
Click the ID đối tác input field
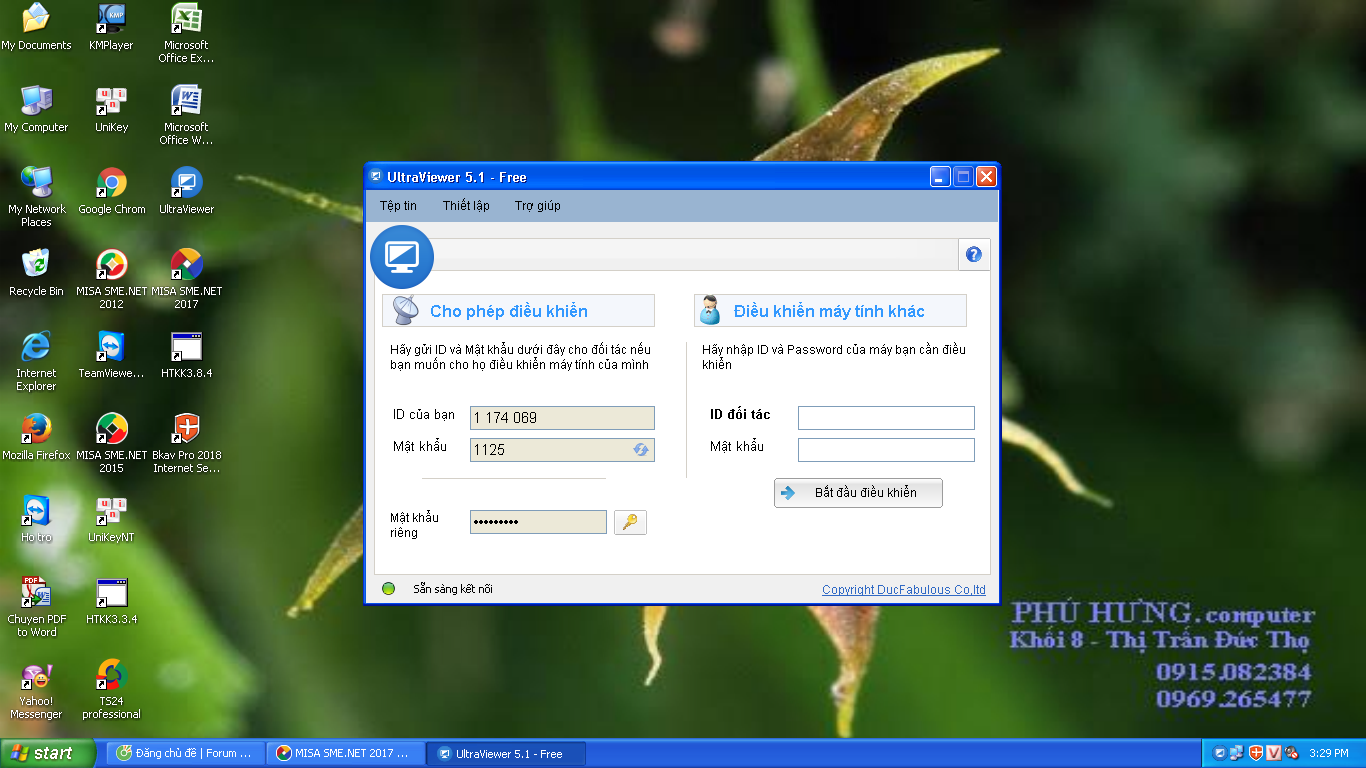[x=886, y=418]
